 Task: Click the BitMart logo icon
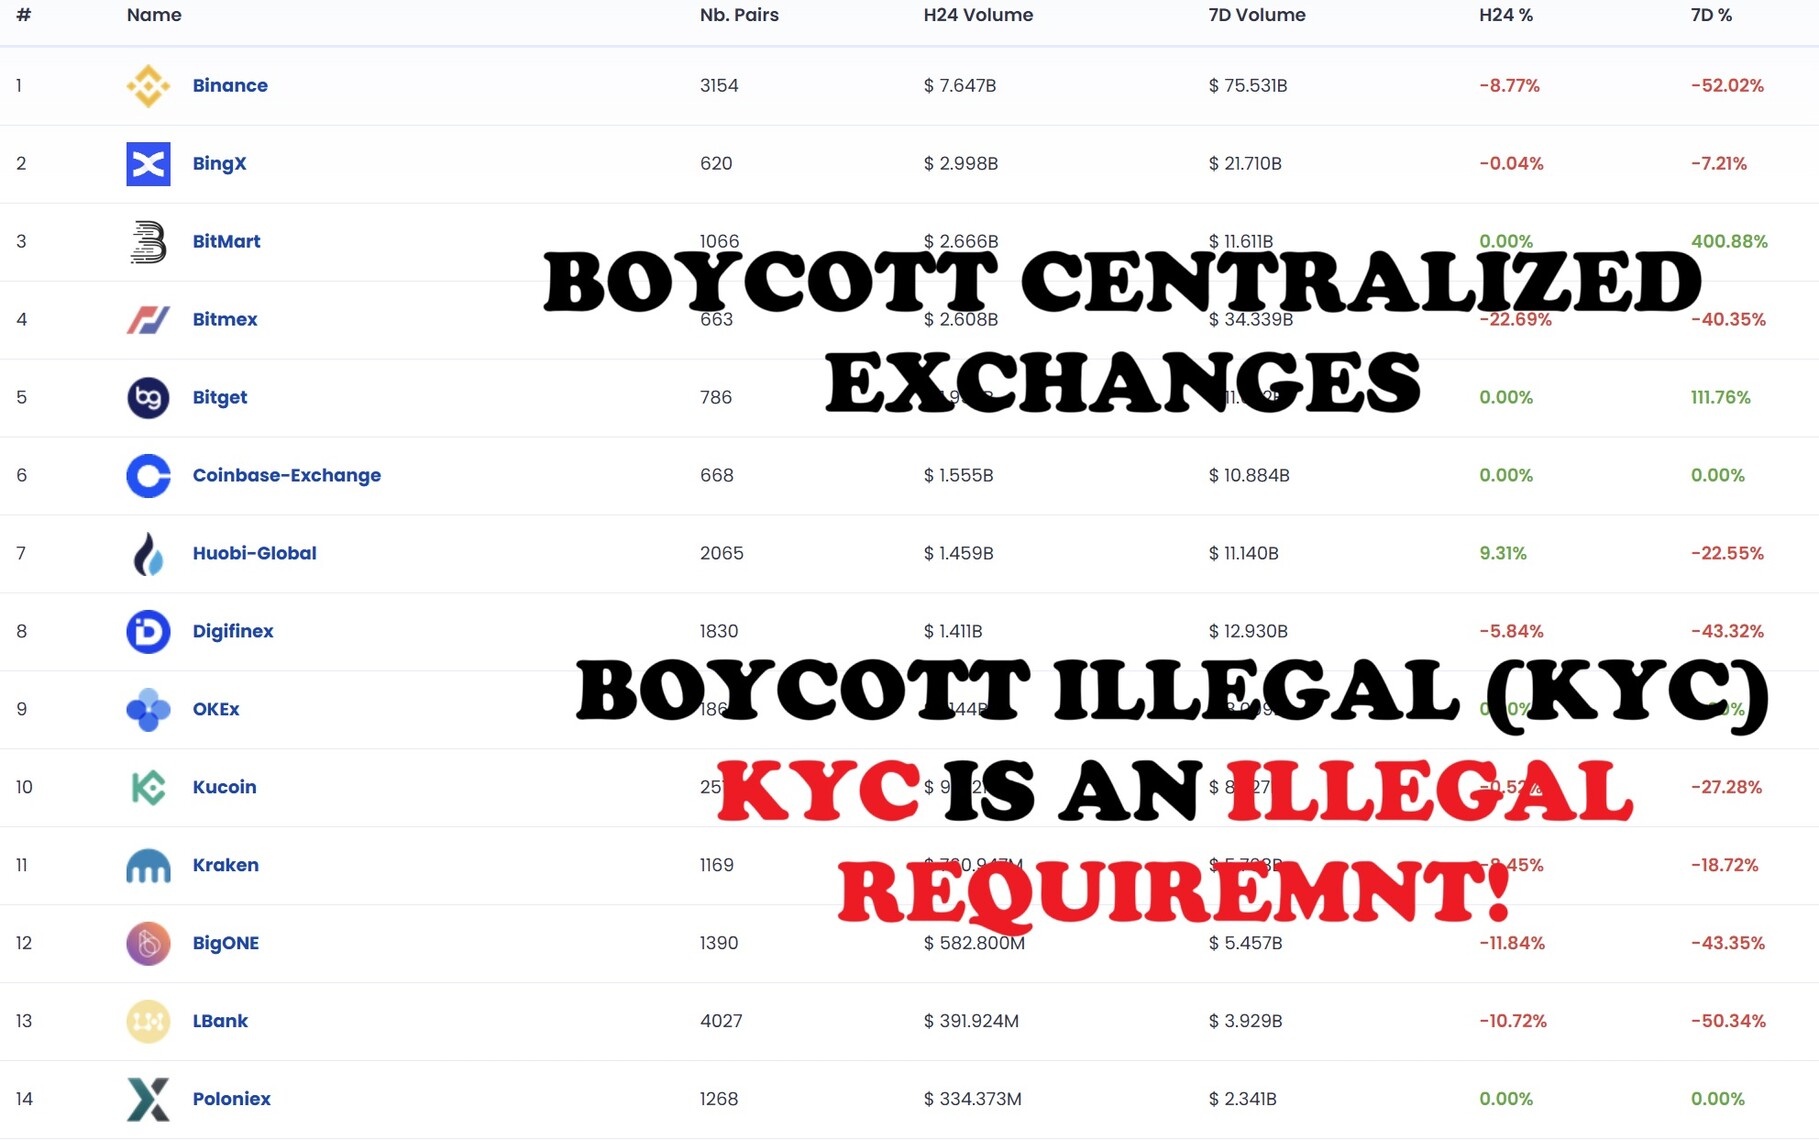[x=148, y=242]
